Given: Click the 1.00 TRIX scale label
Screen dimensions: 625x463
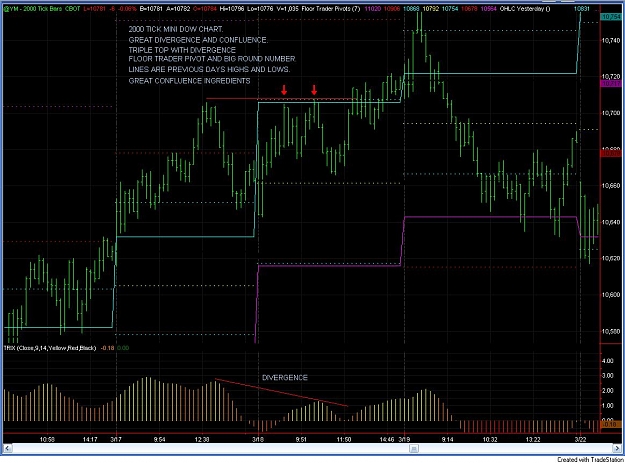Looking at the screenshot, I should click(608, 406).
